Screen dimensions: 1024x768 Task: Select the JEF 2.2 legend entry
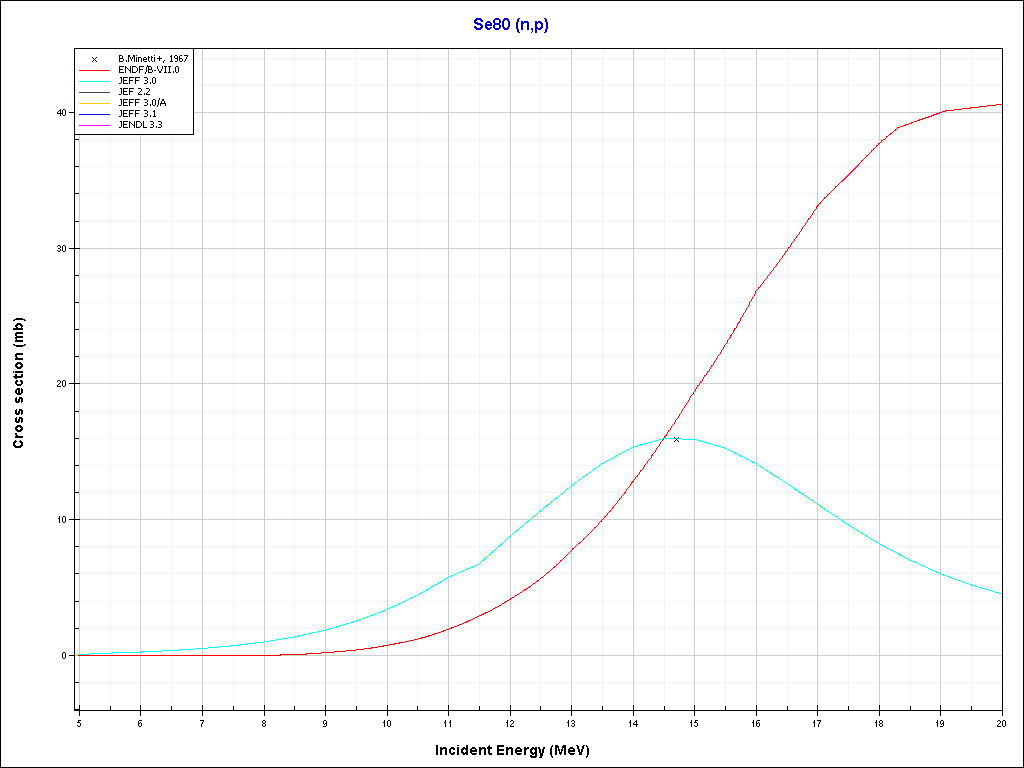(134, 92)
